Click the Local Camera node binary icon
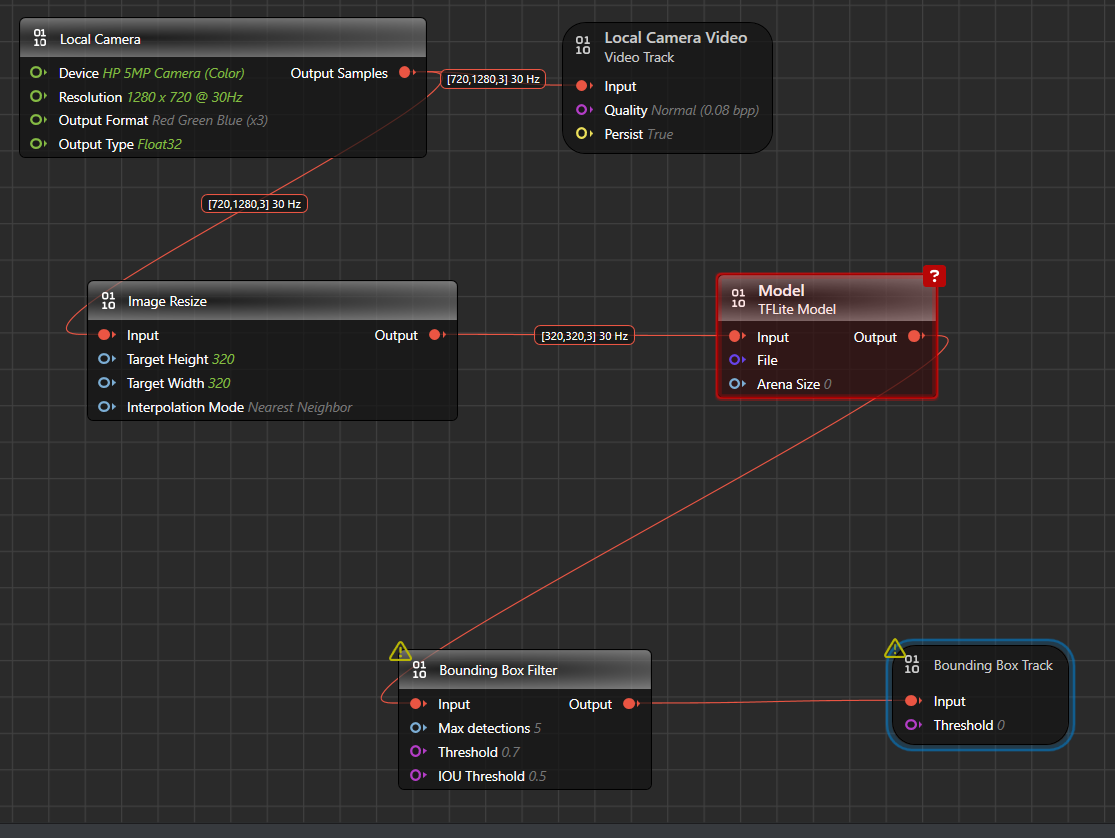1115x838 pixels. 40,38
